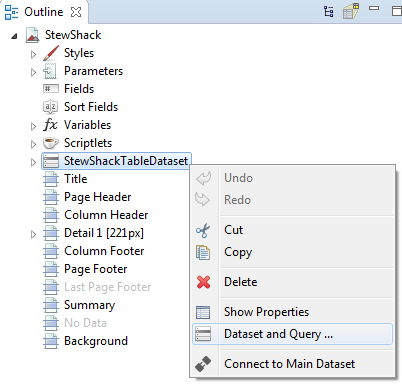Viewport: 402px width, 385px height.
Task: Click the Sort Fields a-z icon
Action: click(x=51, y=107)
